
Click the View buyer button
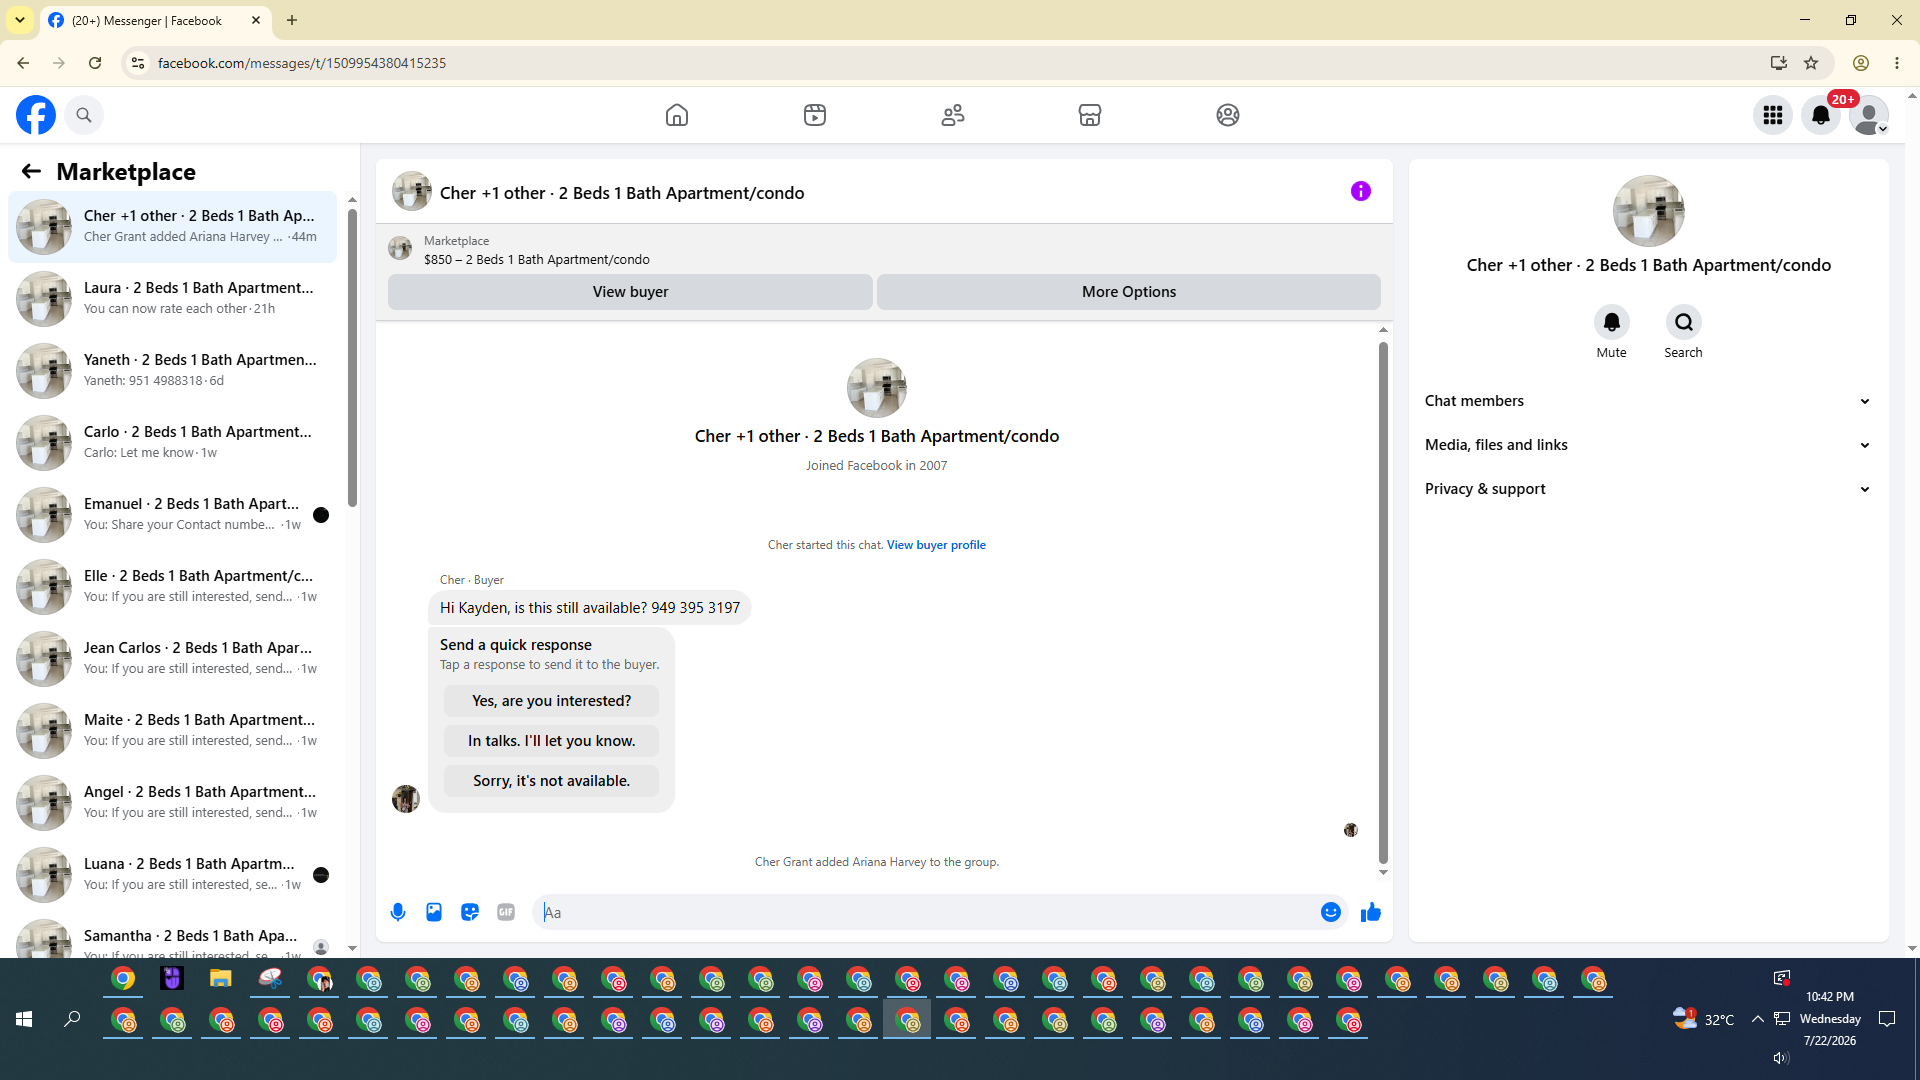[x=630, y=292]
